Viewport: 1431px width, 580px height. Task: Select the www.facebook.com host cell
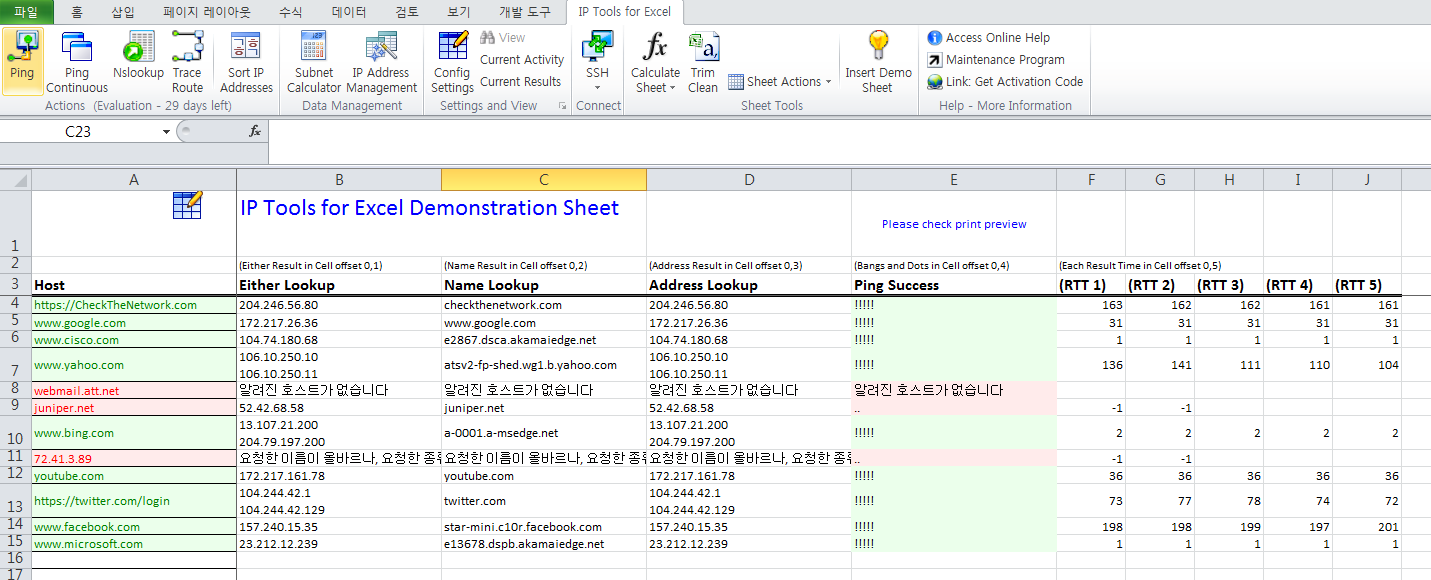(x=134, y=526)
